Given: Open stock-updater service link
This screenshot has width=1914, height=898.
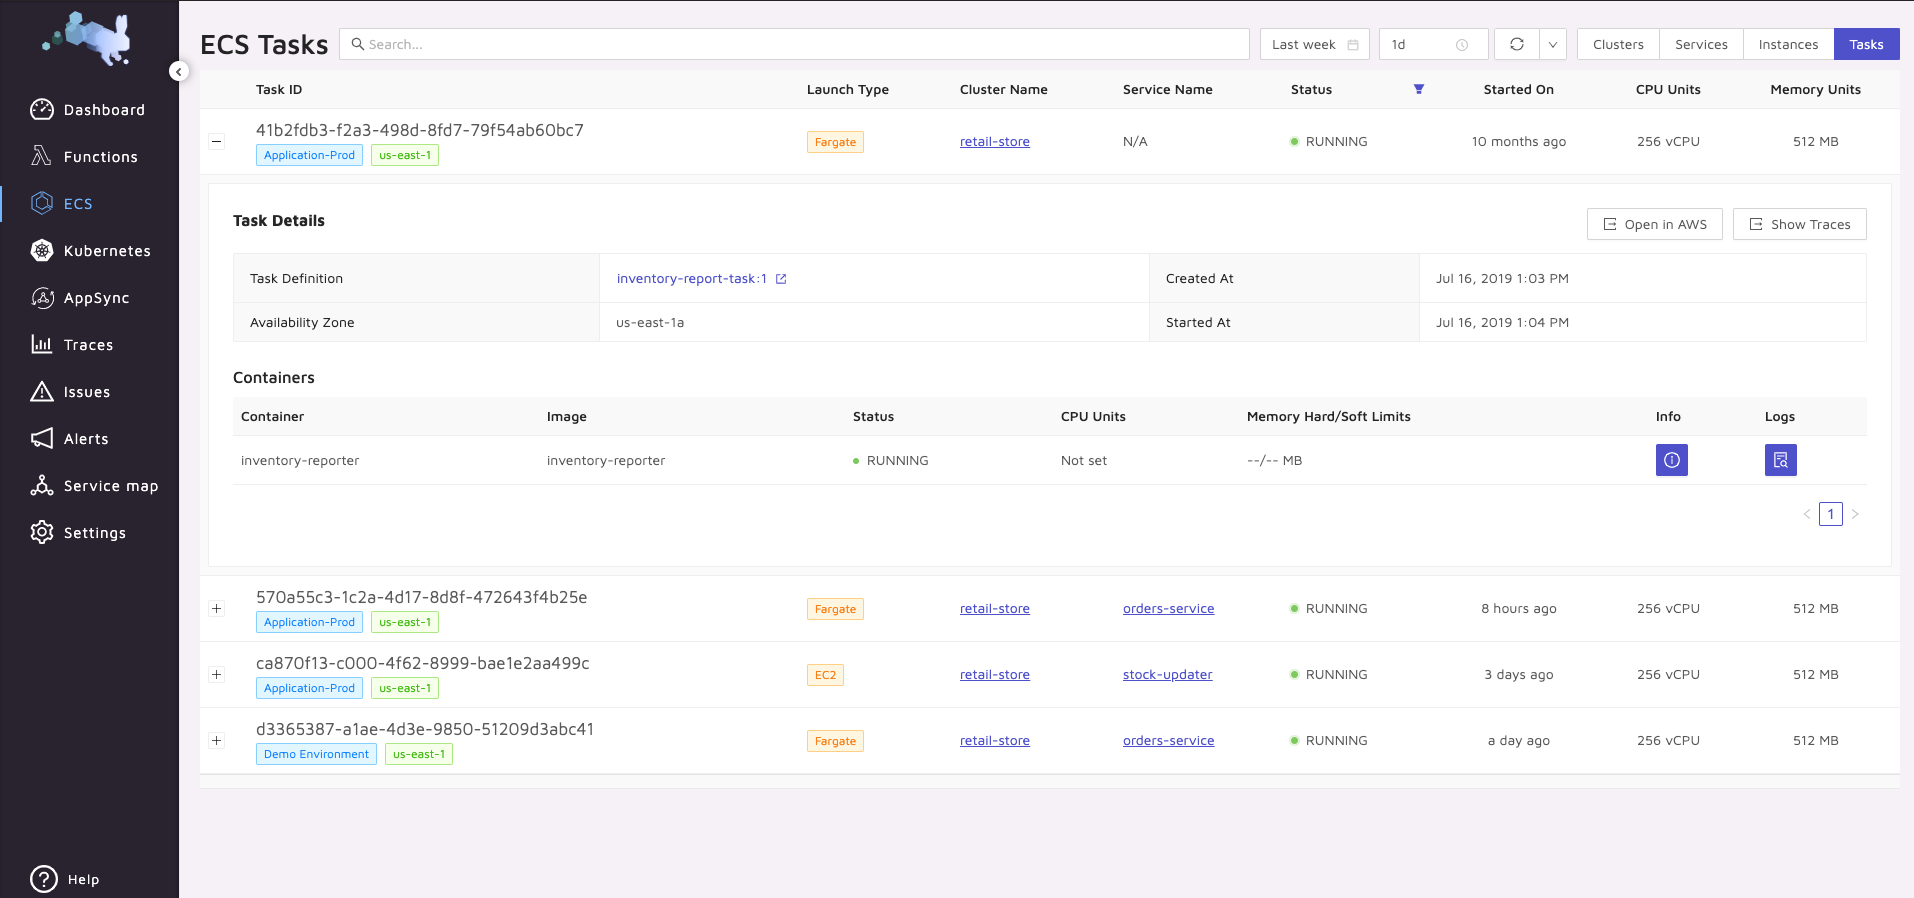Looking at the screenshot, I should 1167,674.
